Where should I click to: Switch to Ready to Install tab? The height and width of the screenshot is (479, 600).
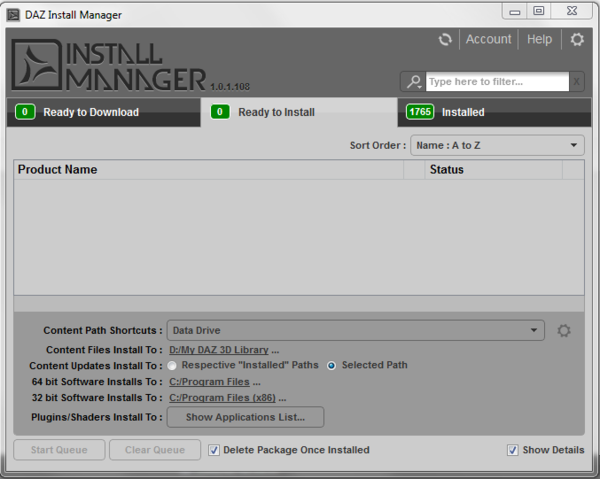click(299, 112)
